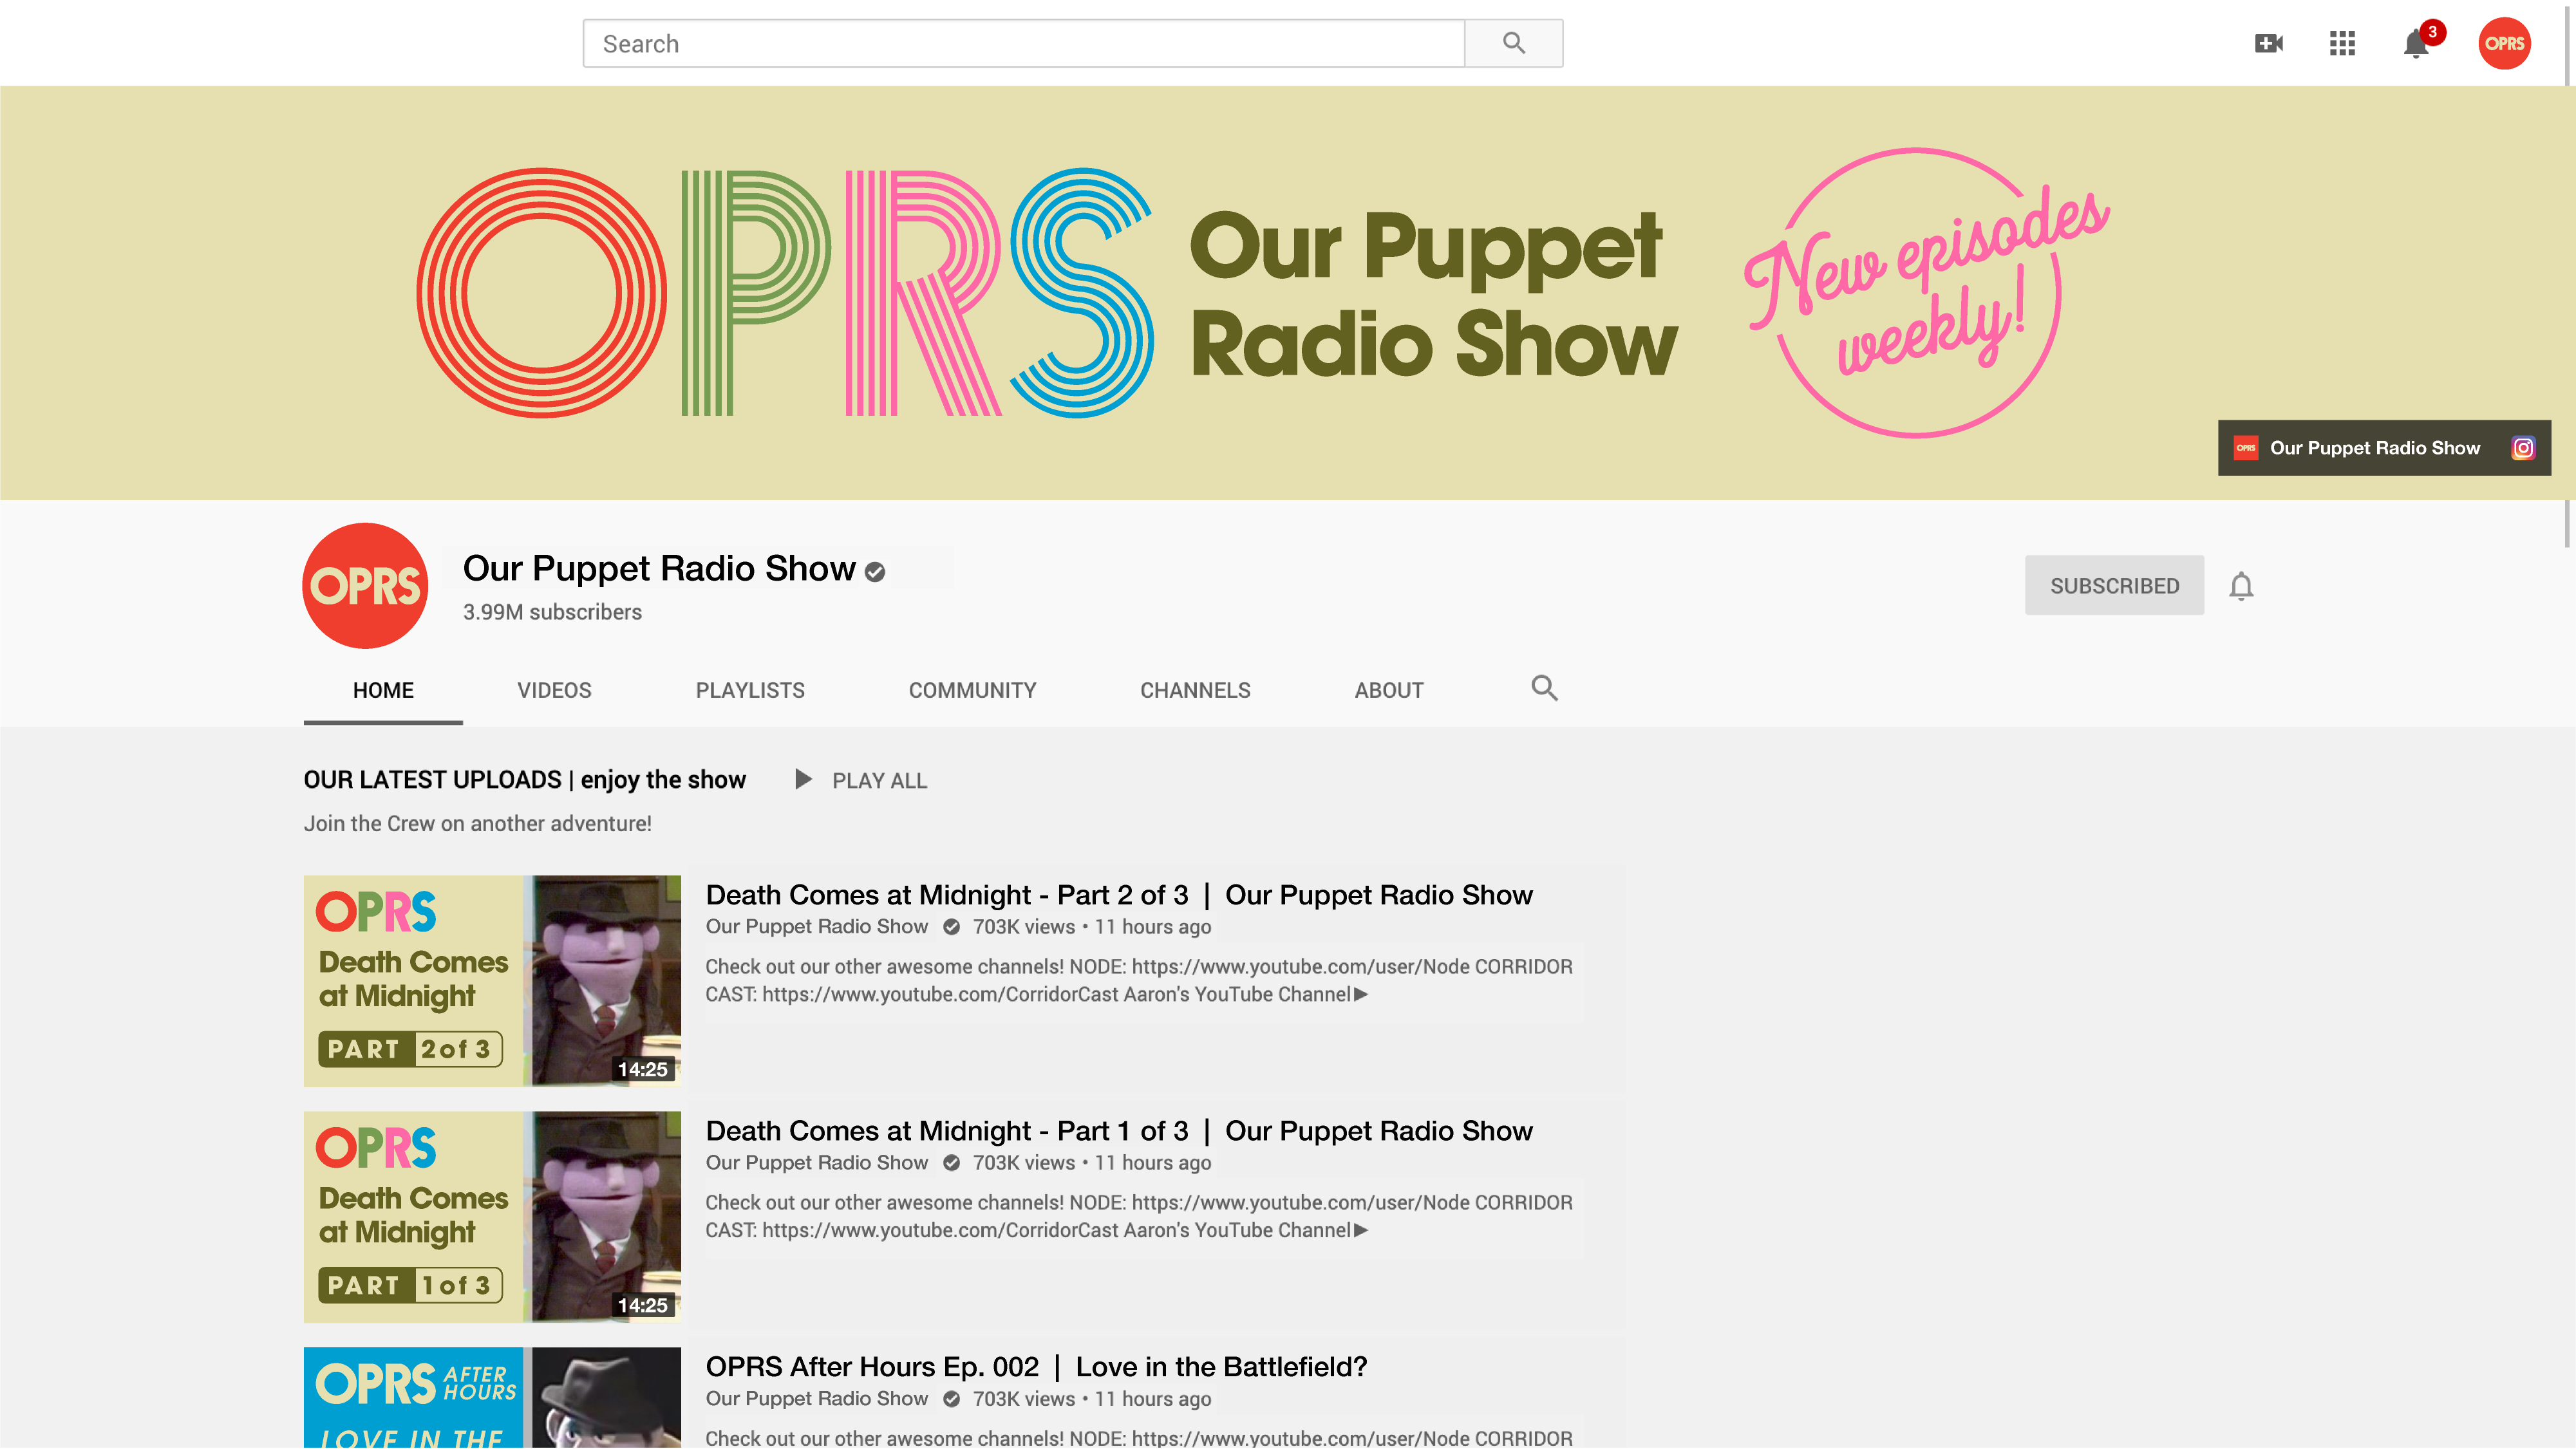Click the Instagram icon on banner

click(2523, 448)
